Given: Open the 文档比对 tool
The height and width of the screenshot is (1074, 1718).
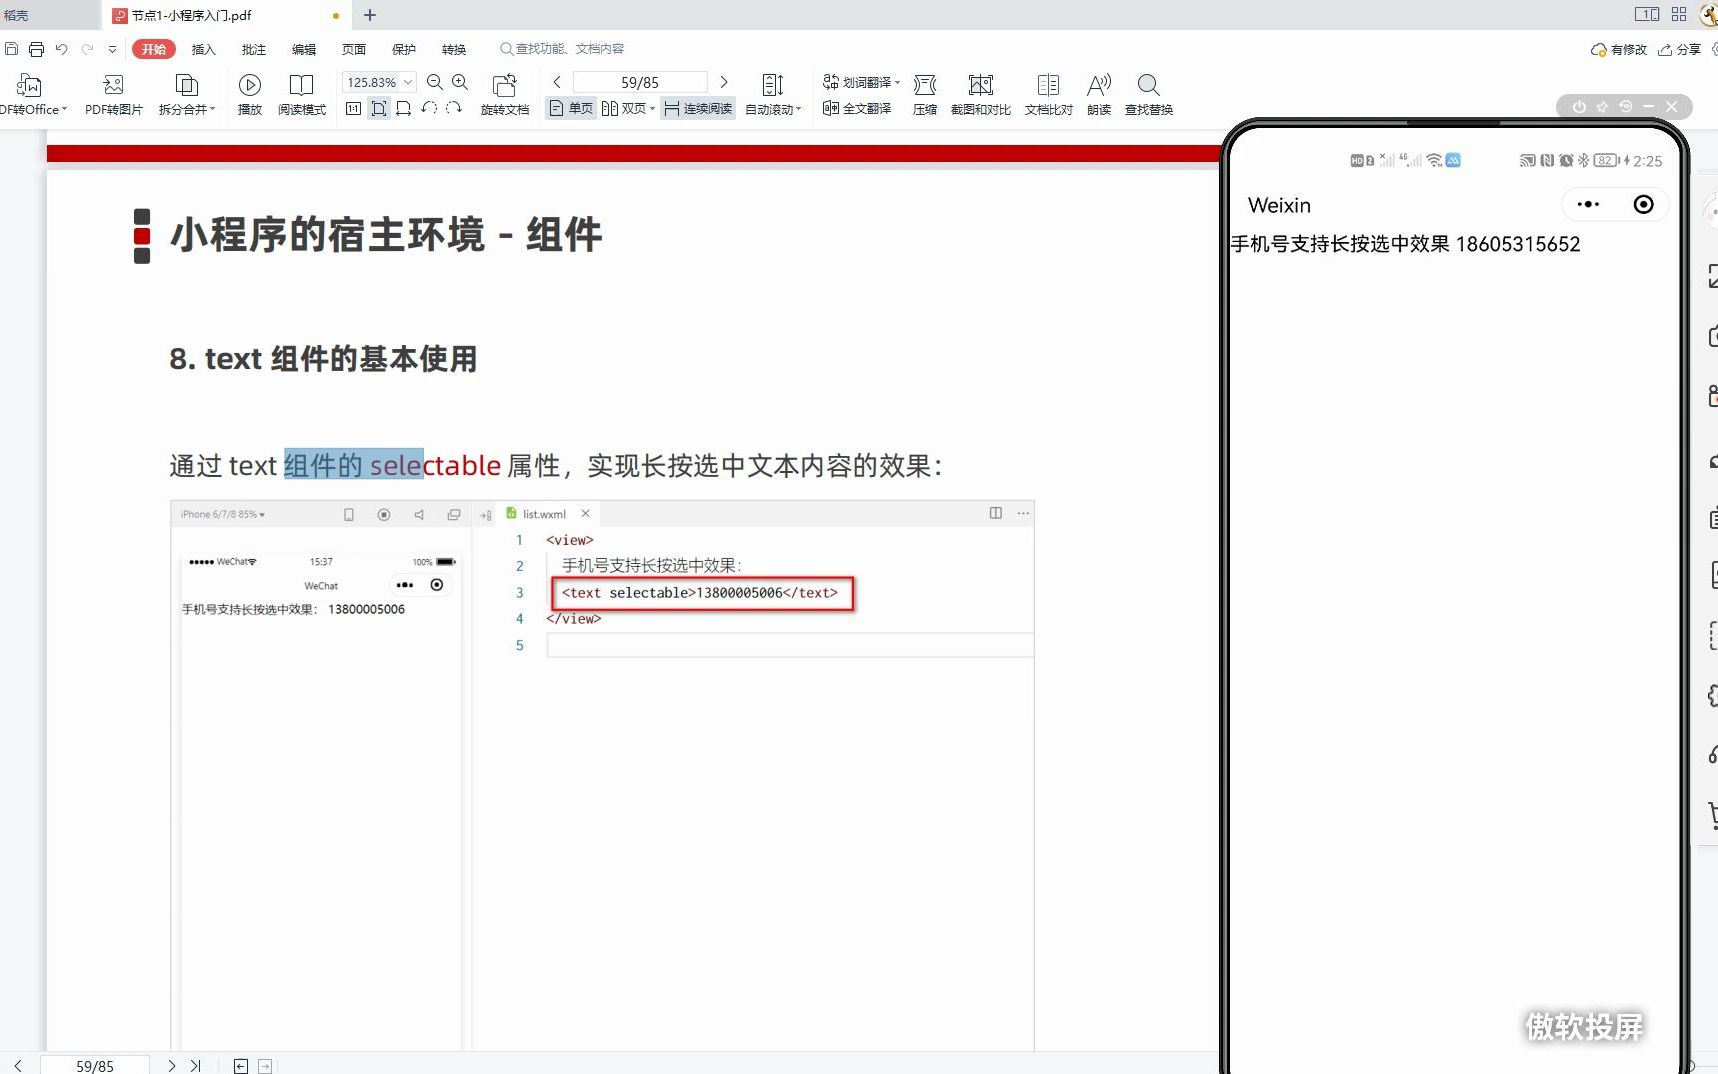Looking at the screenshot, I should tap(1049, 94).
